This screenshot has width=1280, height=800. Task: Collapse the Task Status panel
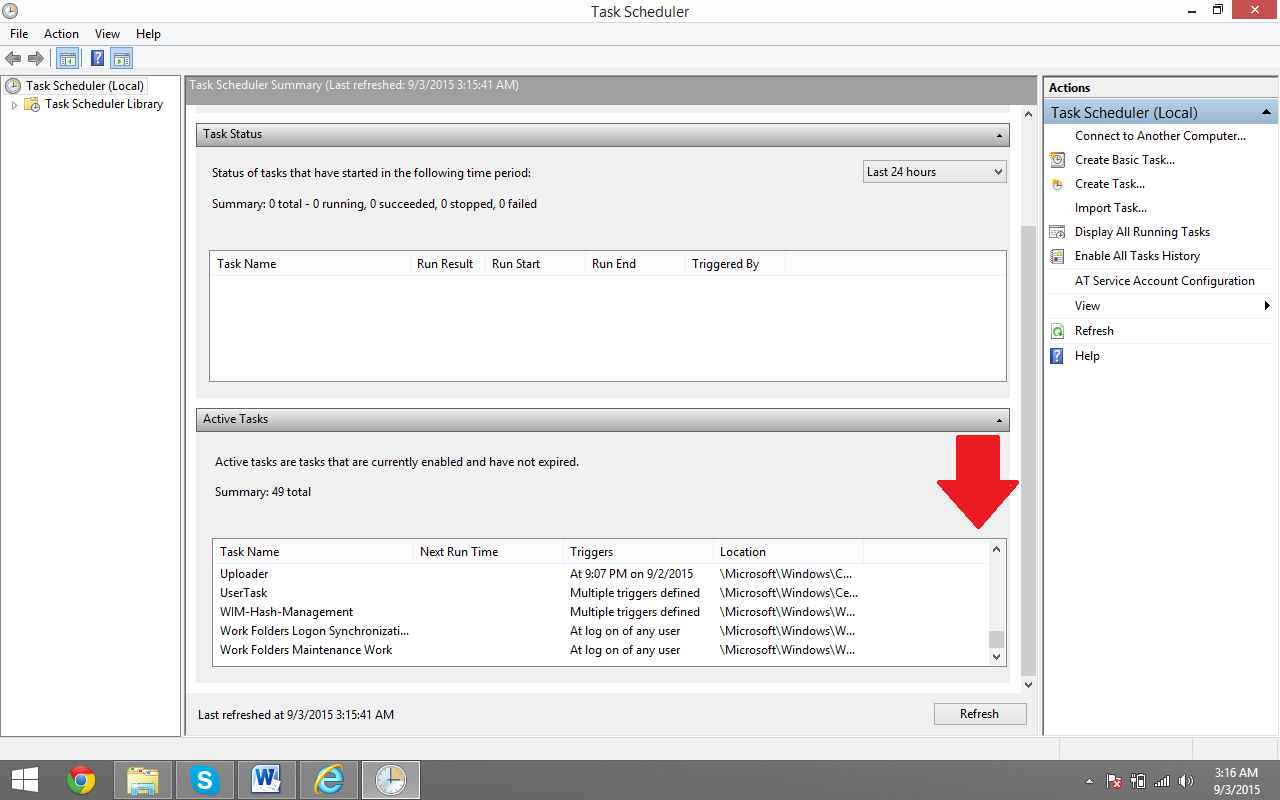point(998,134)
